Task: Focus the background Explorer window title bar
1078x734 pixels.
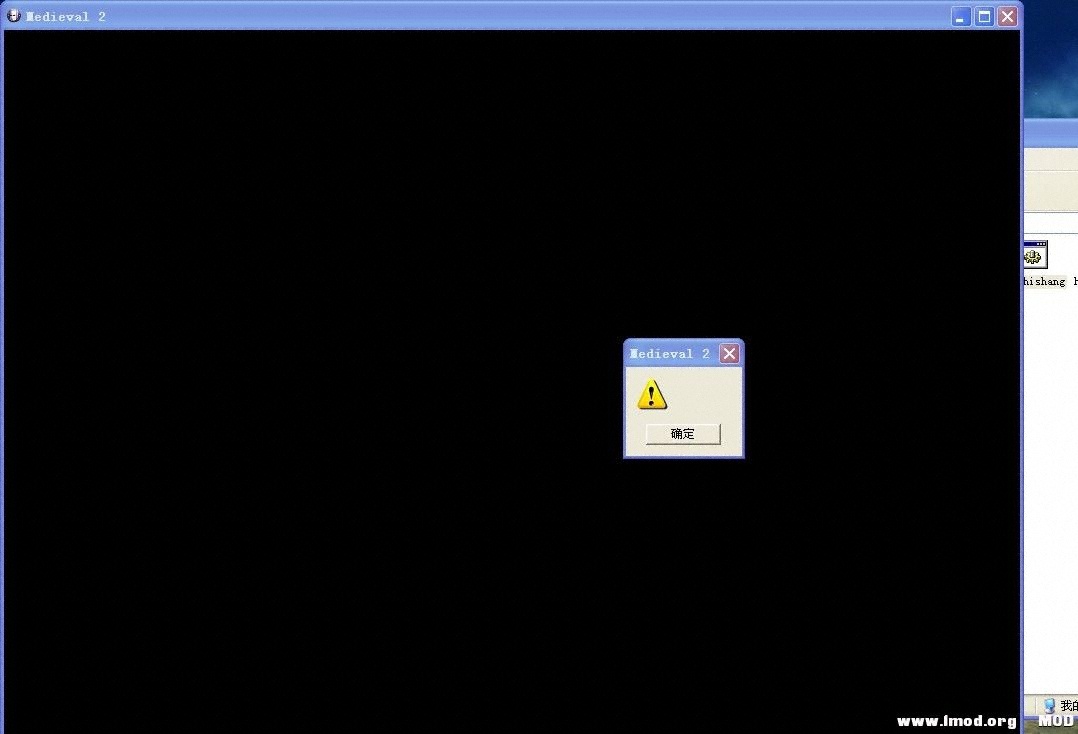Action: click(1050, 132)
